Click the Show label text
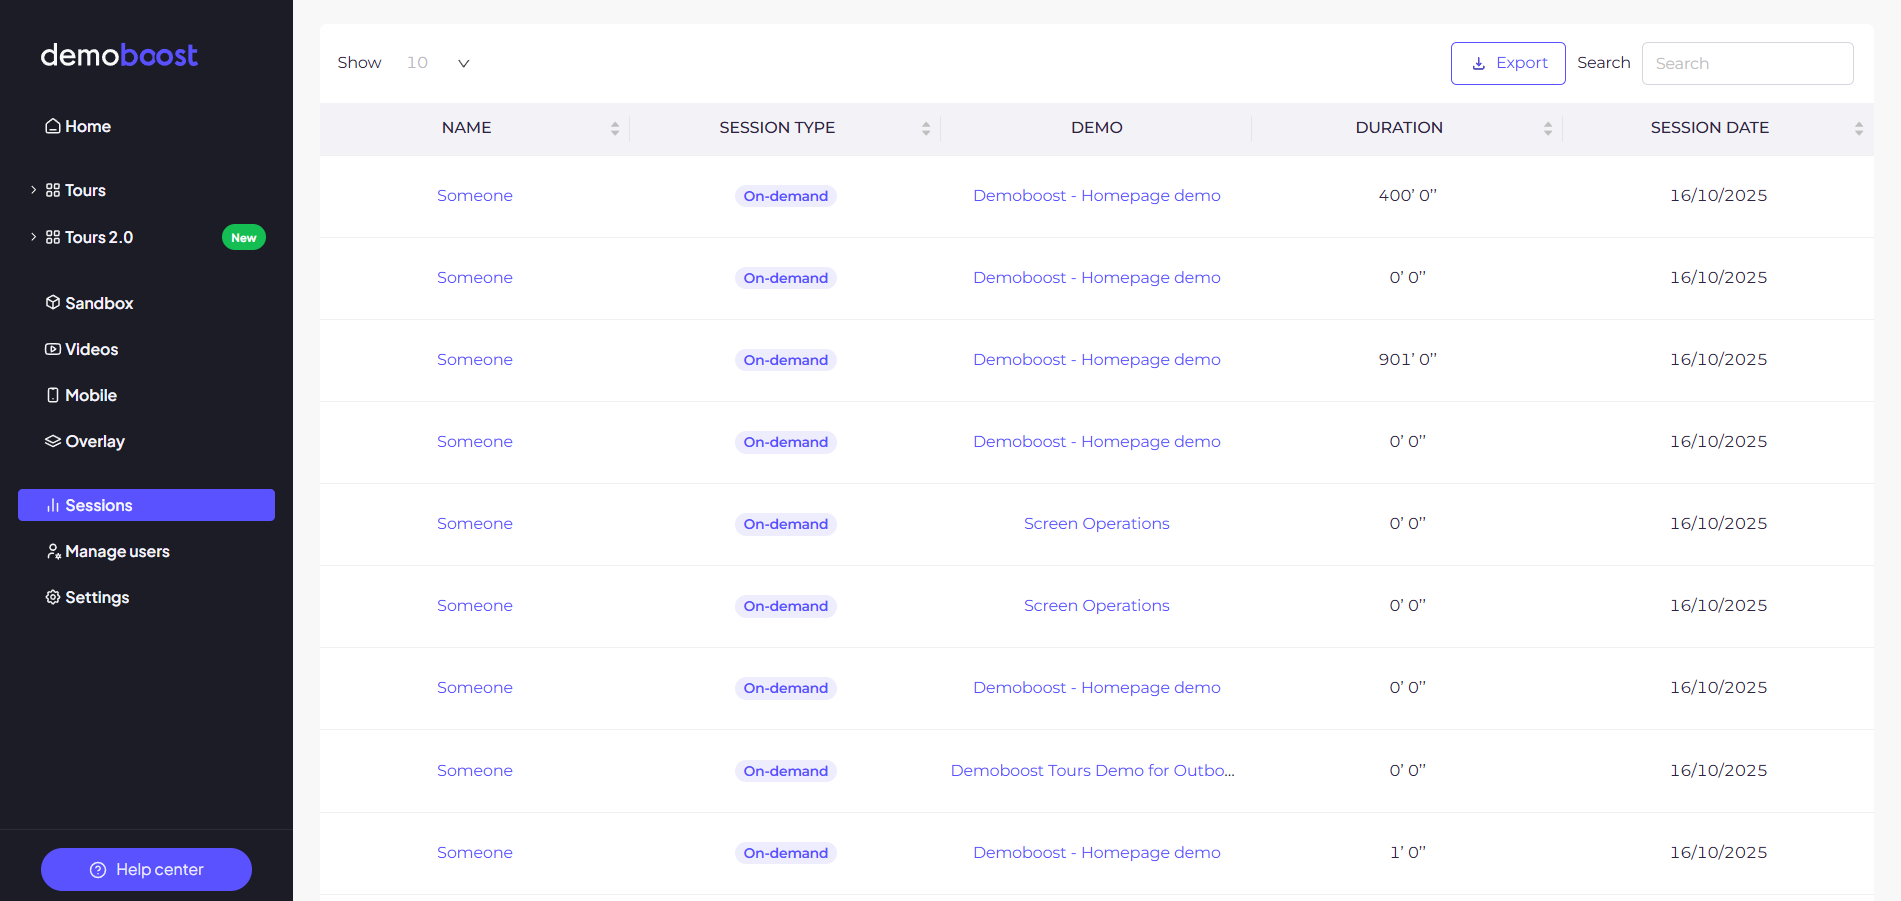Viewport: 1901px width, 901px height. (x=359, y=63)
